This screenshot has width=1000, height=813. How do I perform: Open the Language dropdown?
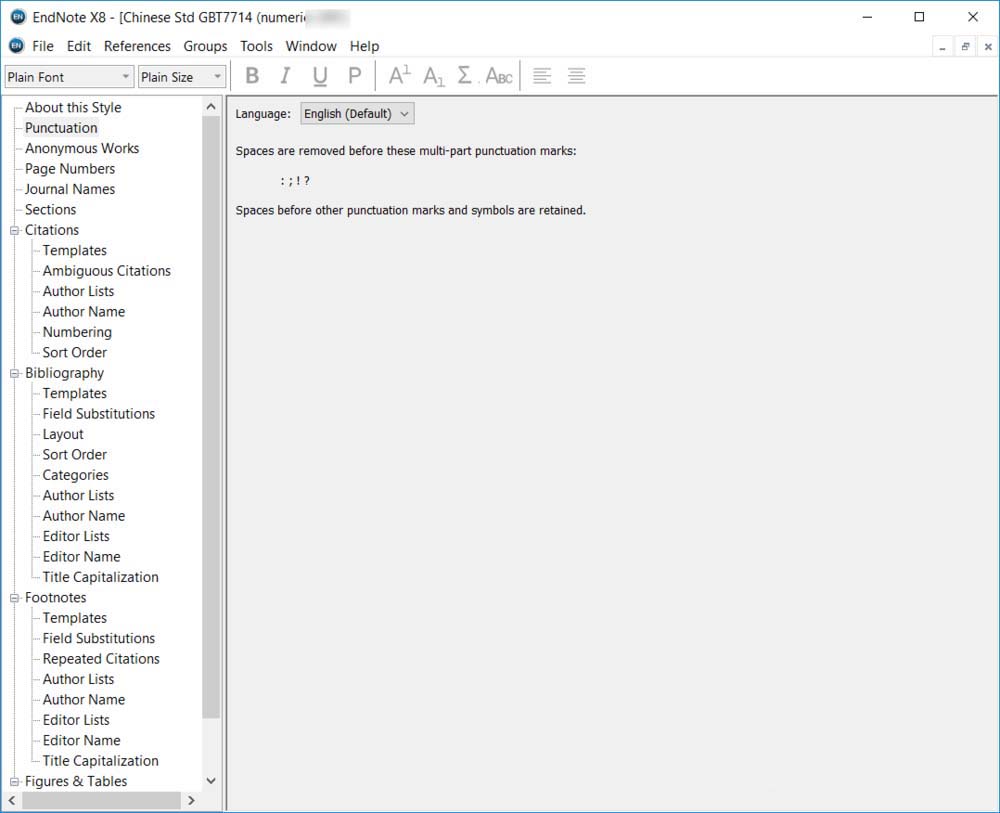click(x=357, y=114)
